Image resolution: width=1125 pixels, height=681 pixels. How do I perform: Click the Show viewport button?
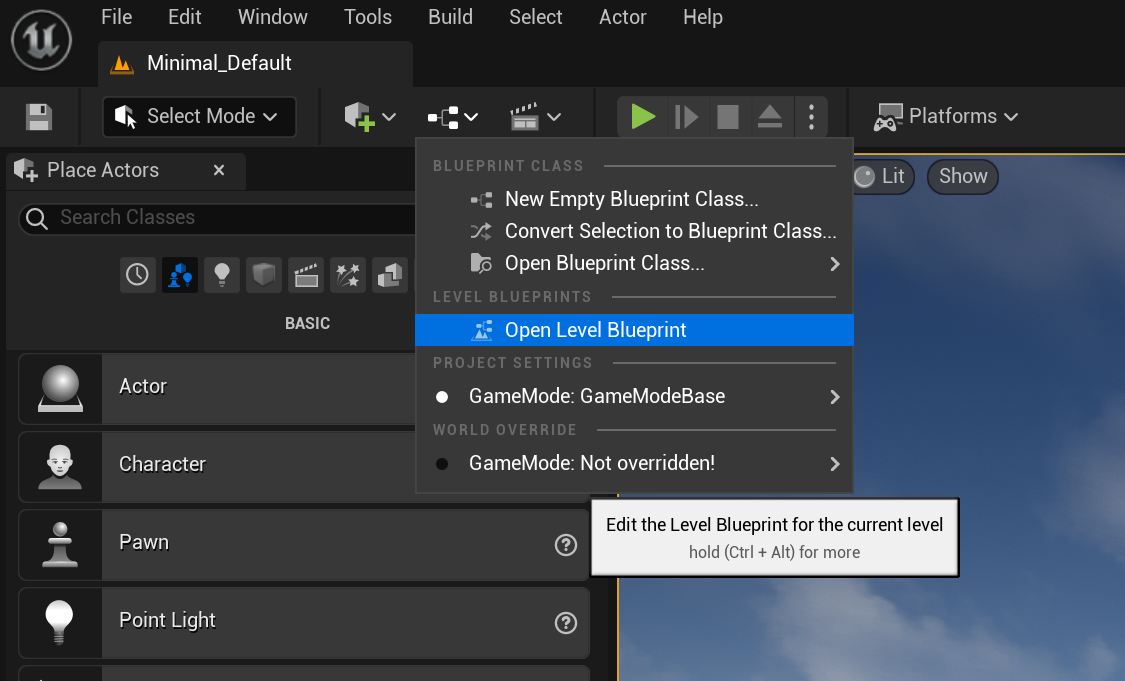tap(963, 177)
